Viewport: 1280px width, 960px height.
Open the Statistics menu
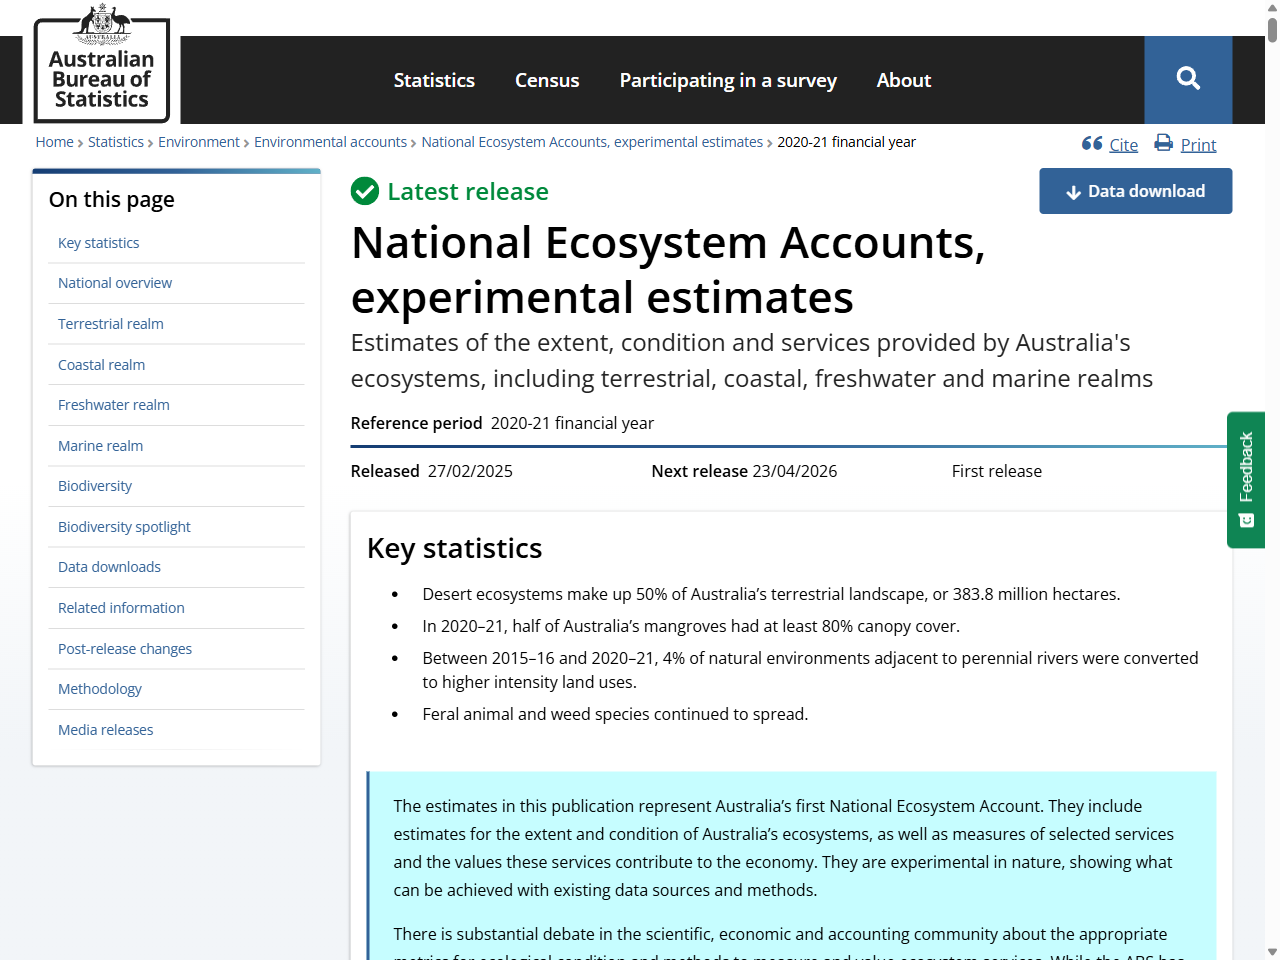[434, 80]
